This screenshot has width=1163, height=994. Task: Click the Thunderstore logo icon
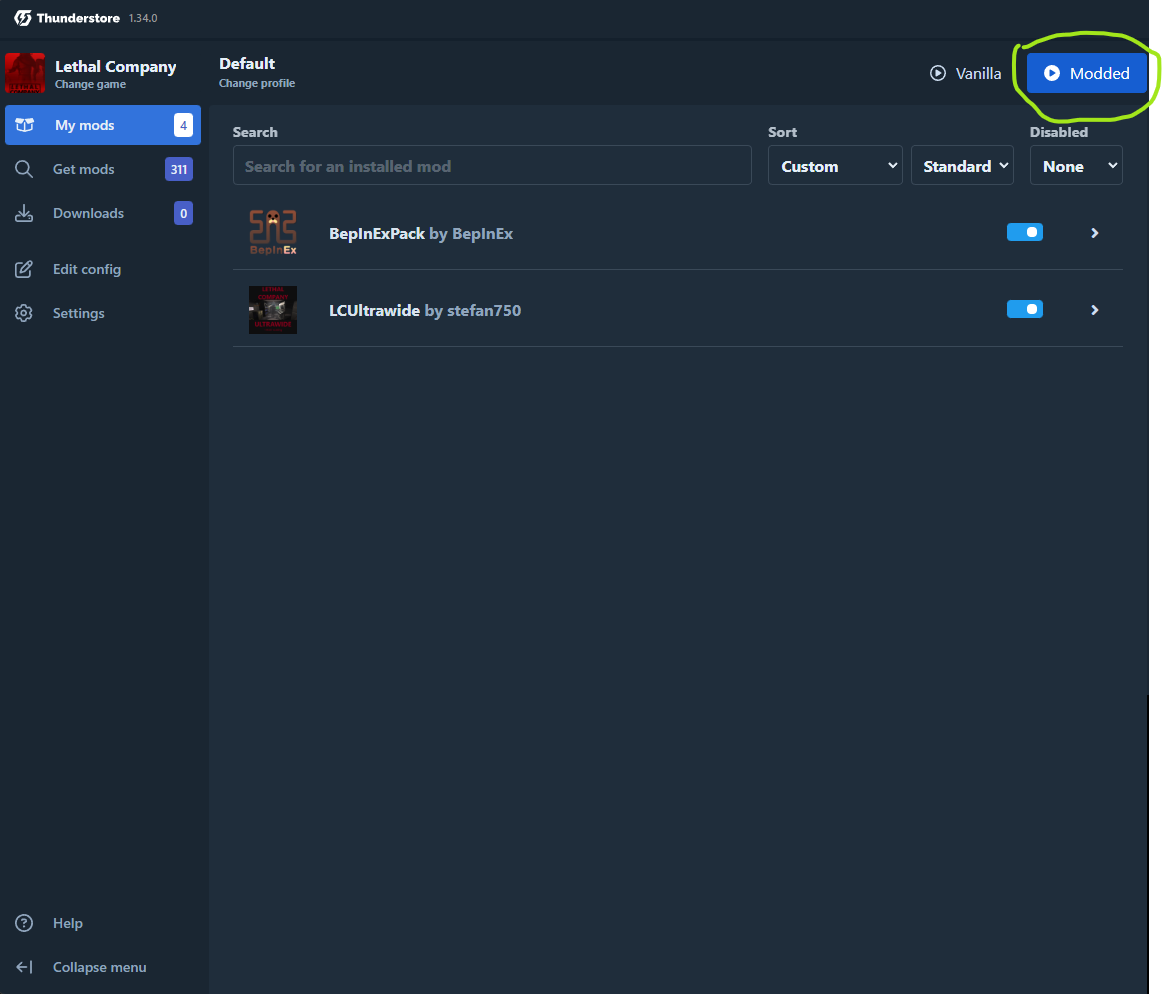23,18
